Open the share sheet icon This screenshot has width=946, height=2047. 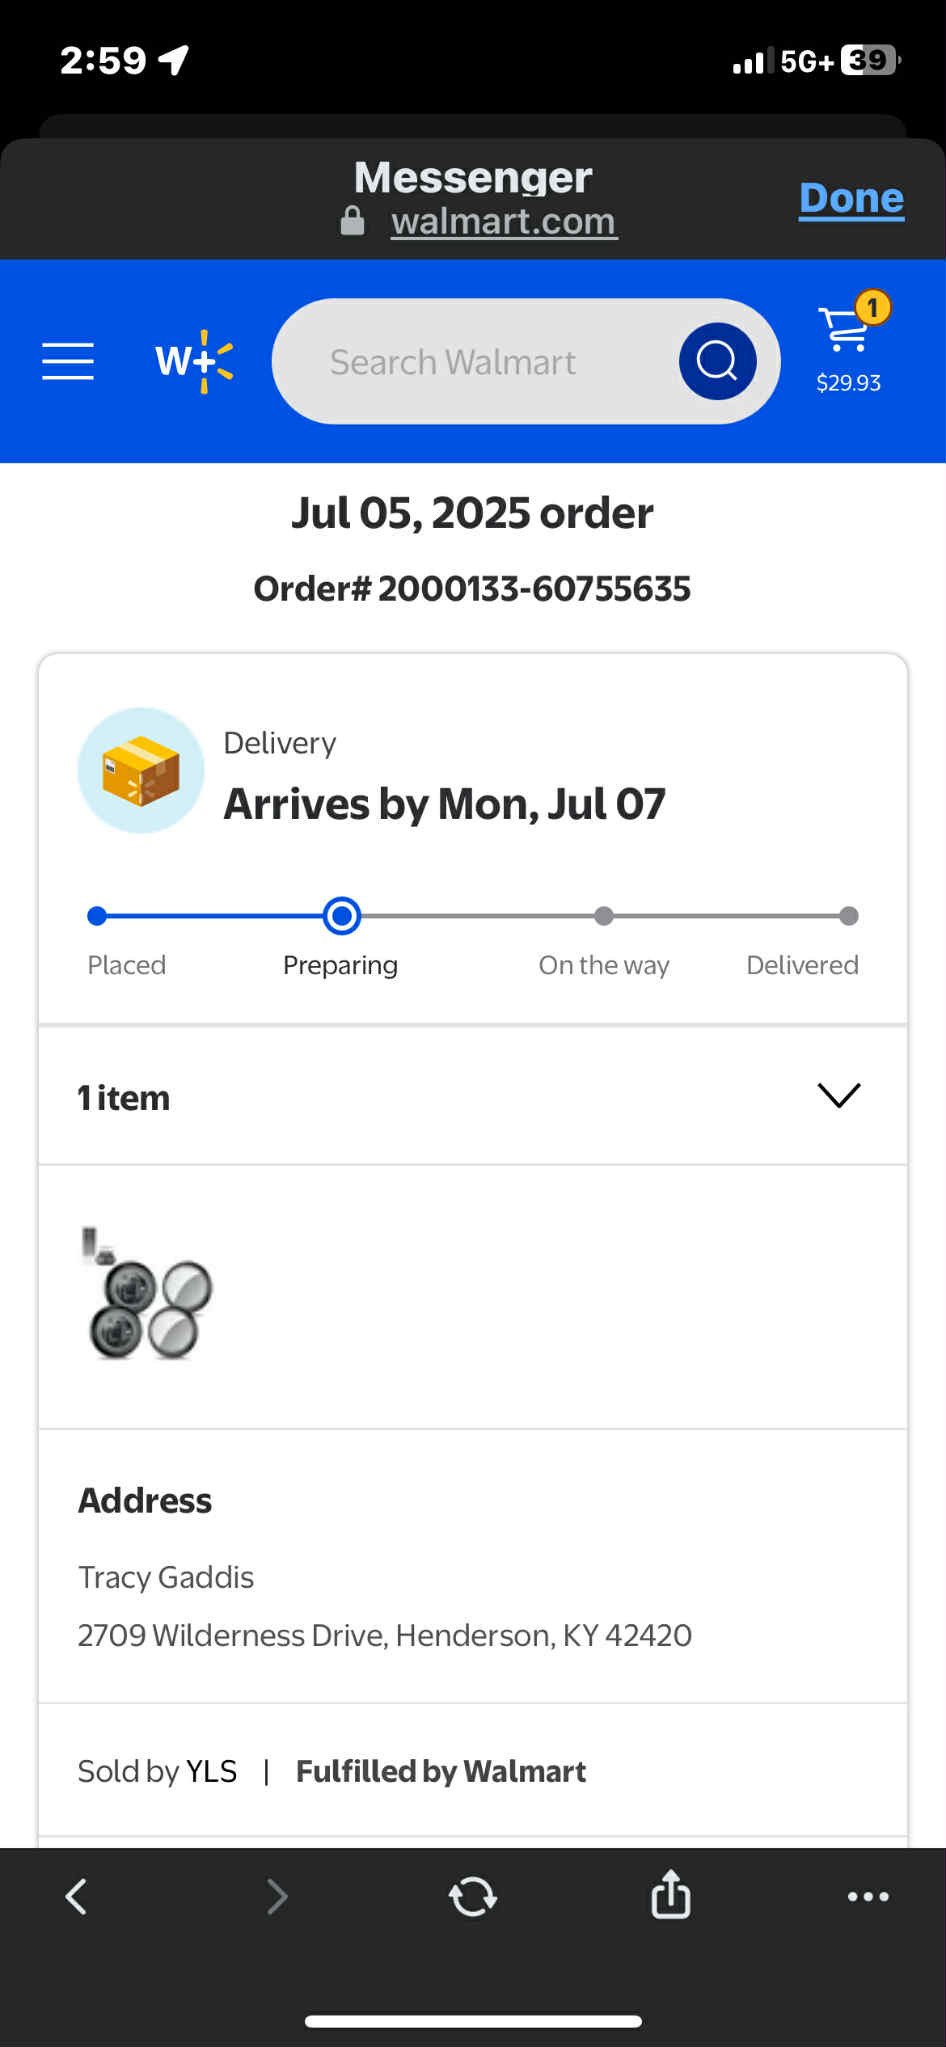tap(670, 1894)
